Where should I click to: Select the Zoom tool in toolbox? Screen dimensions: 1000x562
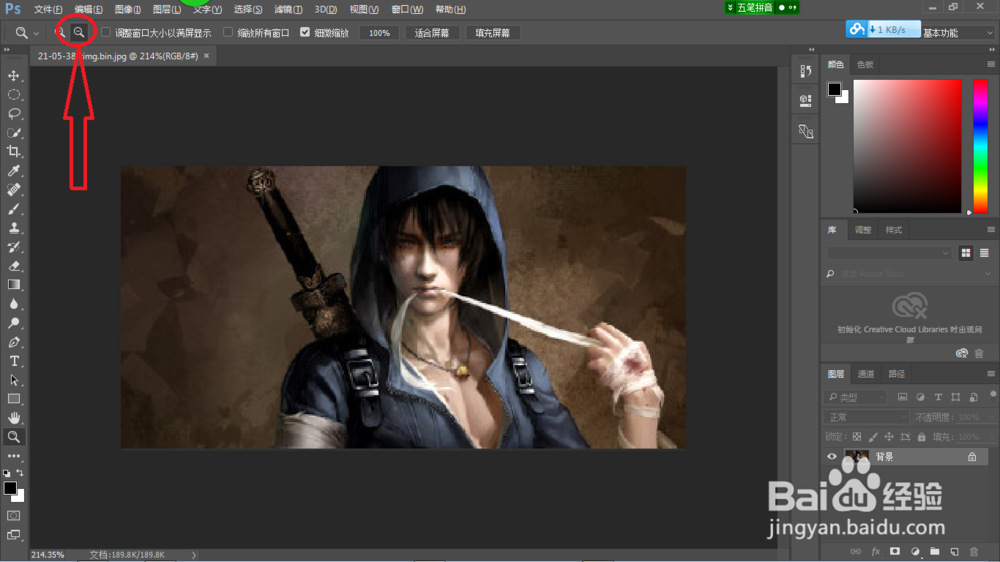13,437
